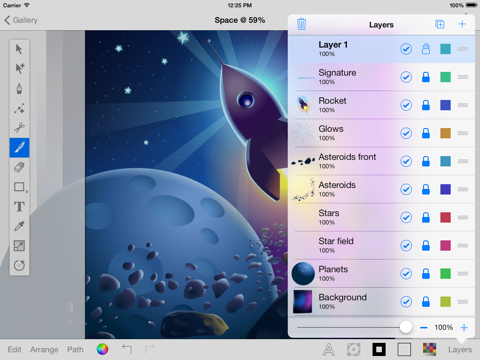Hide the Rocket layer
The image size is (480, 360).
[x=406, y=105]
